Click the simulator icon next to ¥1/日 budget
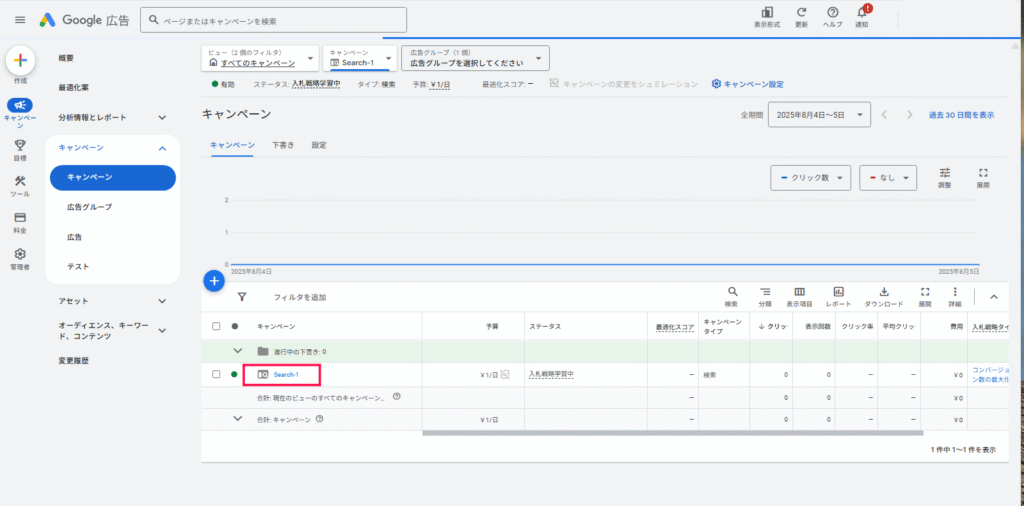This screenshot has width=1024, height=506. click(505, 374)
